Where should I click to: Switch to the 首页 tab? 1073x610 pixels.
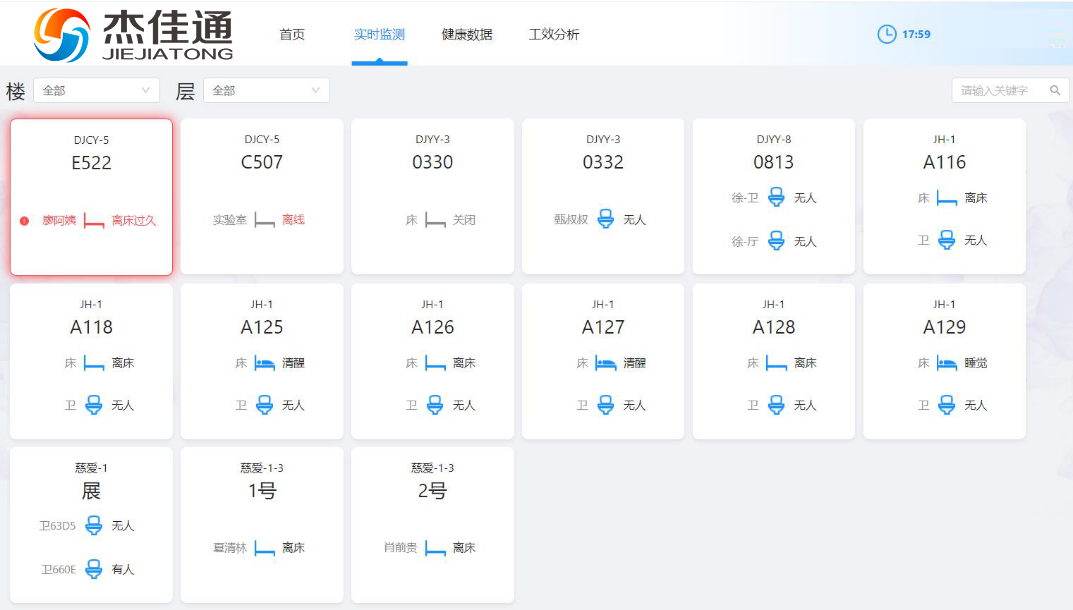click(292, 34)
